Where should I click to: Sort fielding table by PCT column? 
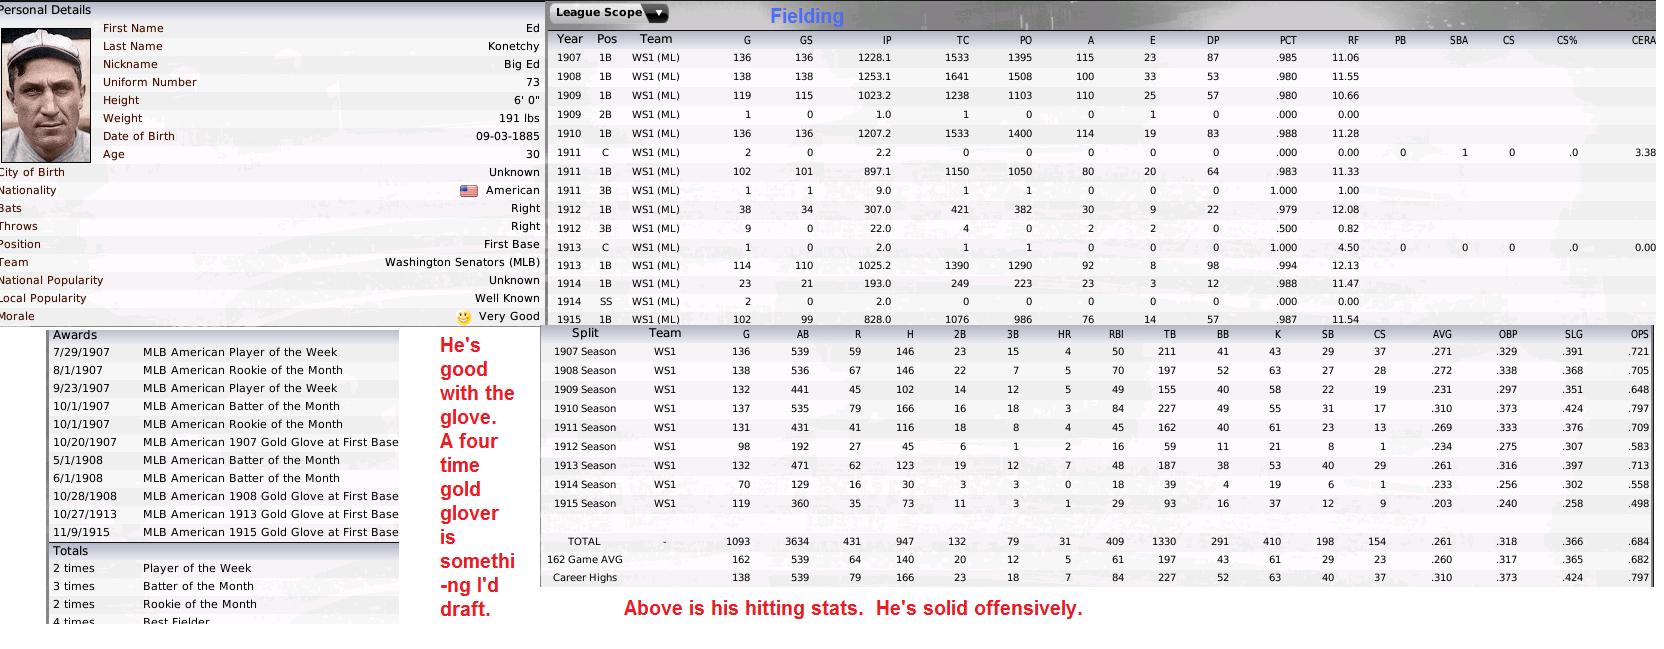tap(1288, 40)
